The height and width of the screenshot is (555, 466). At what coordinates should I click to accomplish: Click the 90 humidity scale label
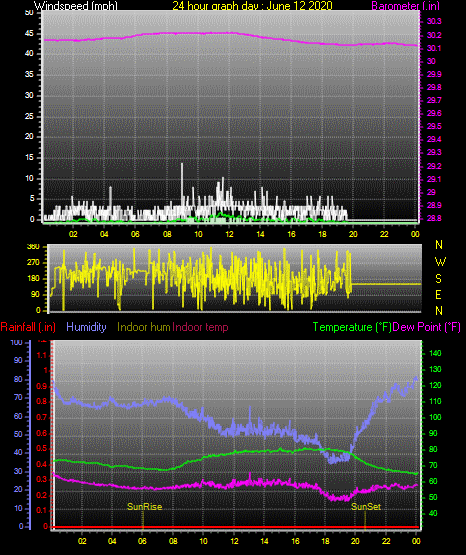pyautogui.click(x=18, y=360)
